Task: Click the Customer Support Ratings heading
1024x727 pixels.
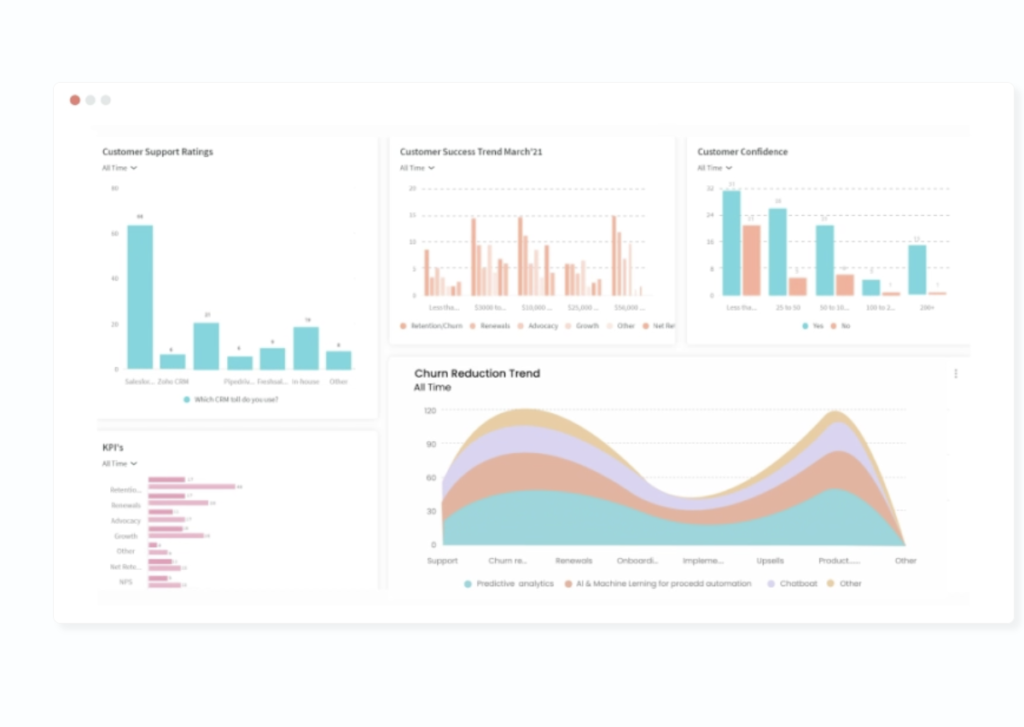Action: (x=157, y=151)
